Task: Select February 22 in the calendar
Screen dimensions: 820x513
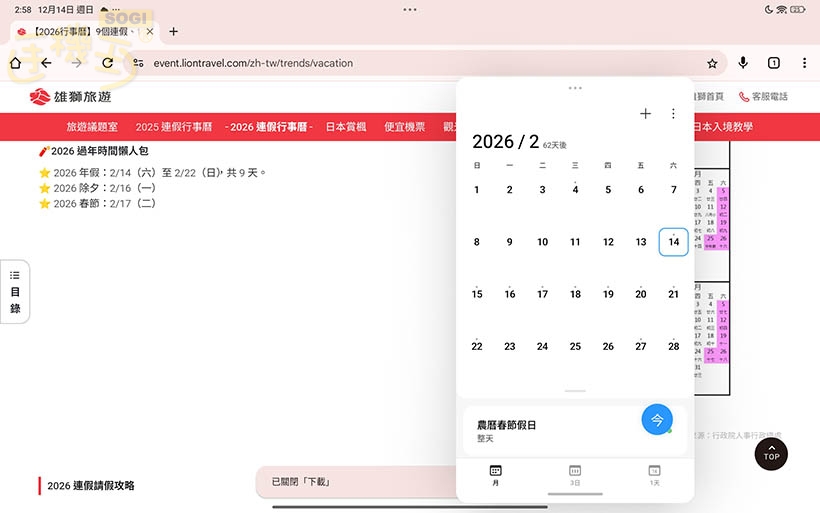Action: 477,346
